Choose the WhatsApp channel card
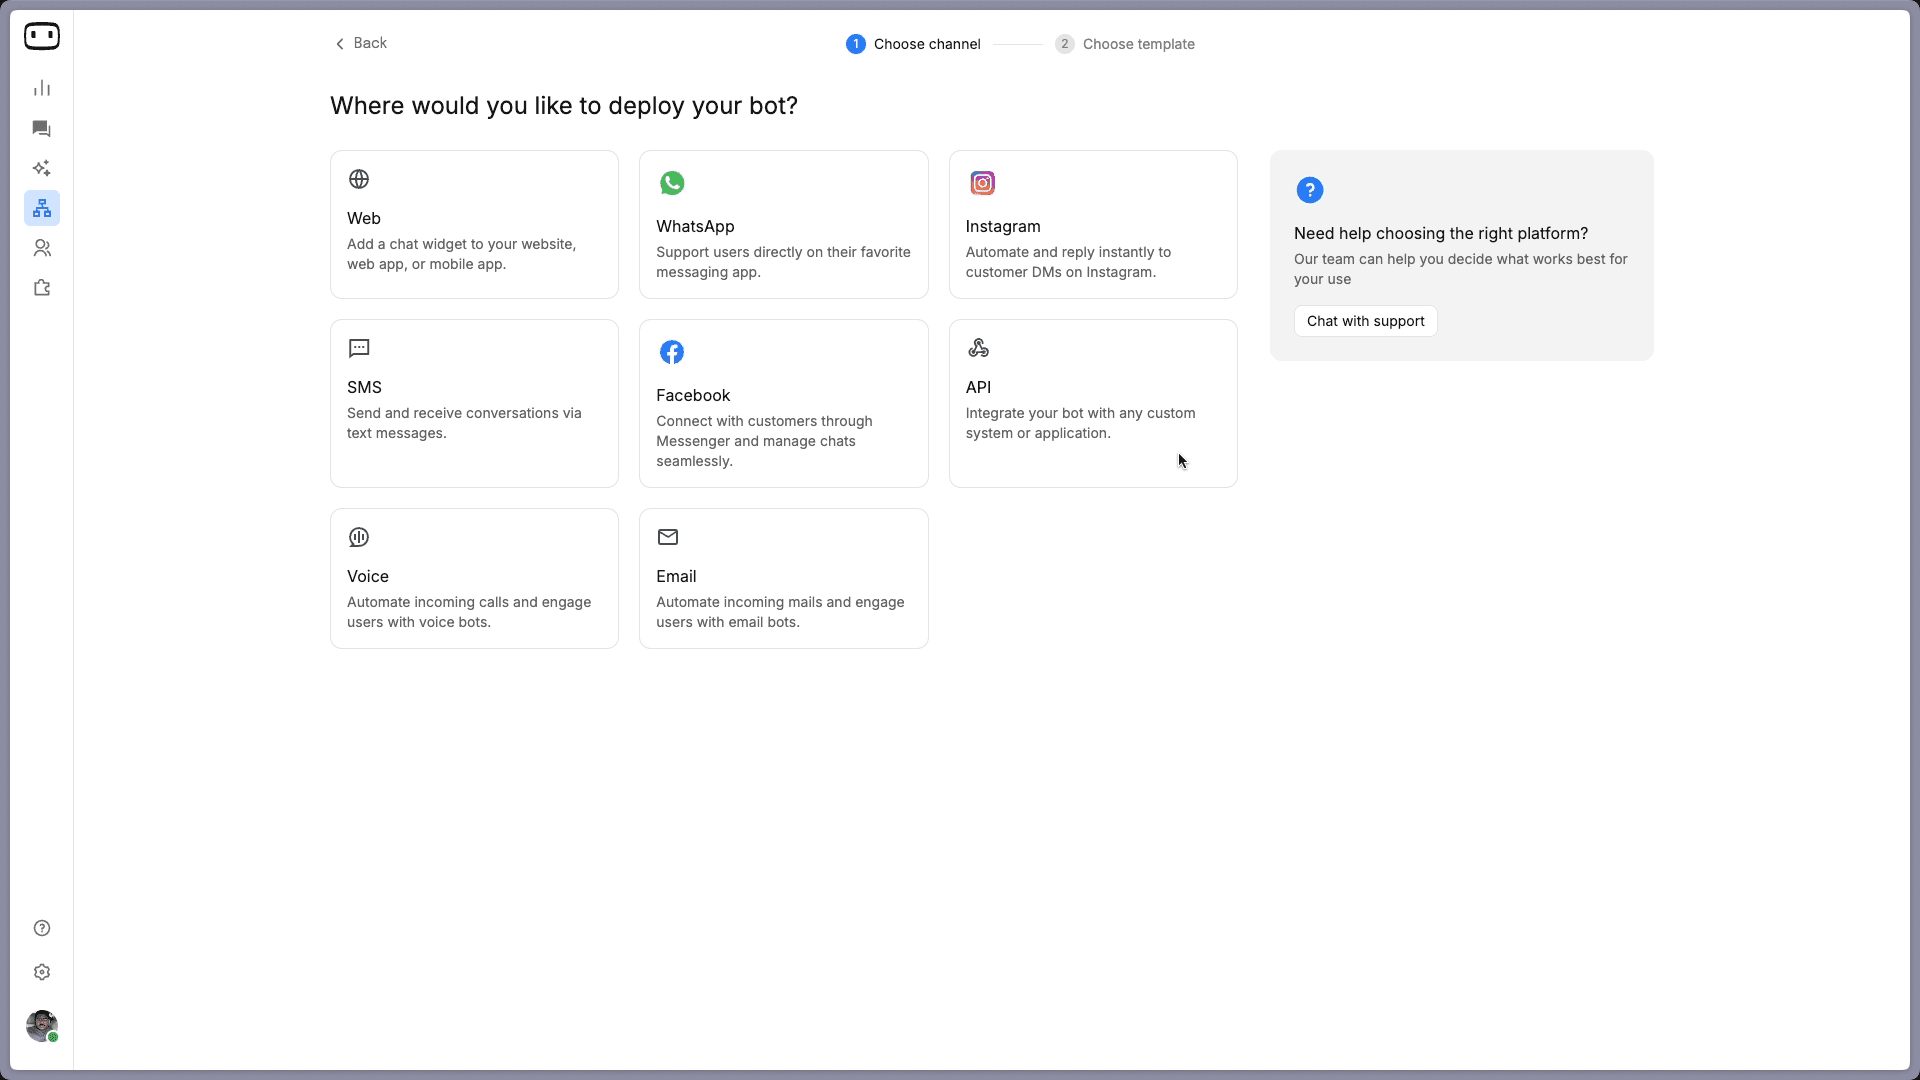This screenshot has height=1080, width=1920. pos(783,224)
